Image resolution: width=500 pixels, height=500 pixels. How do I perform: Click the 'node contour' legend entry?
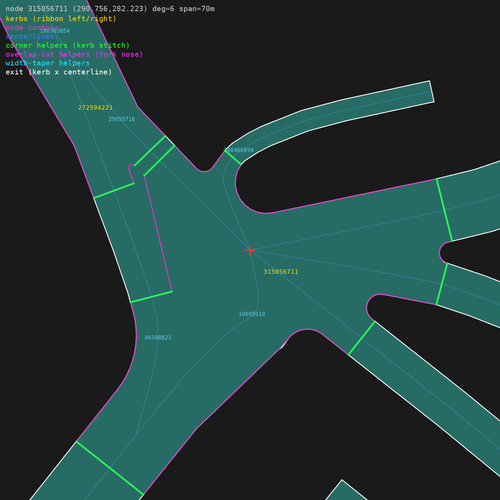pyautogui.click(x=32, y=28)
